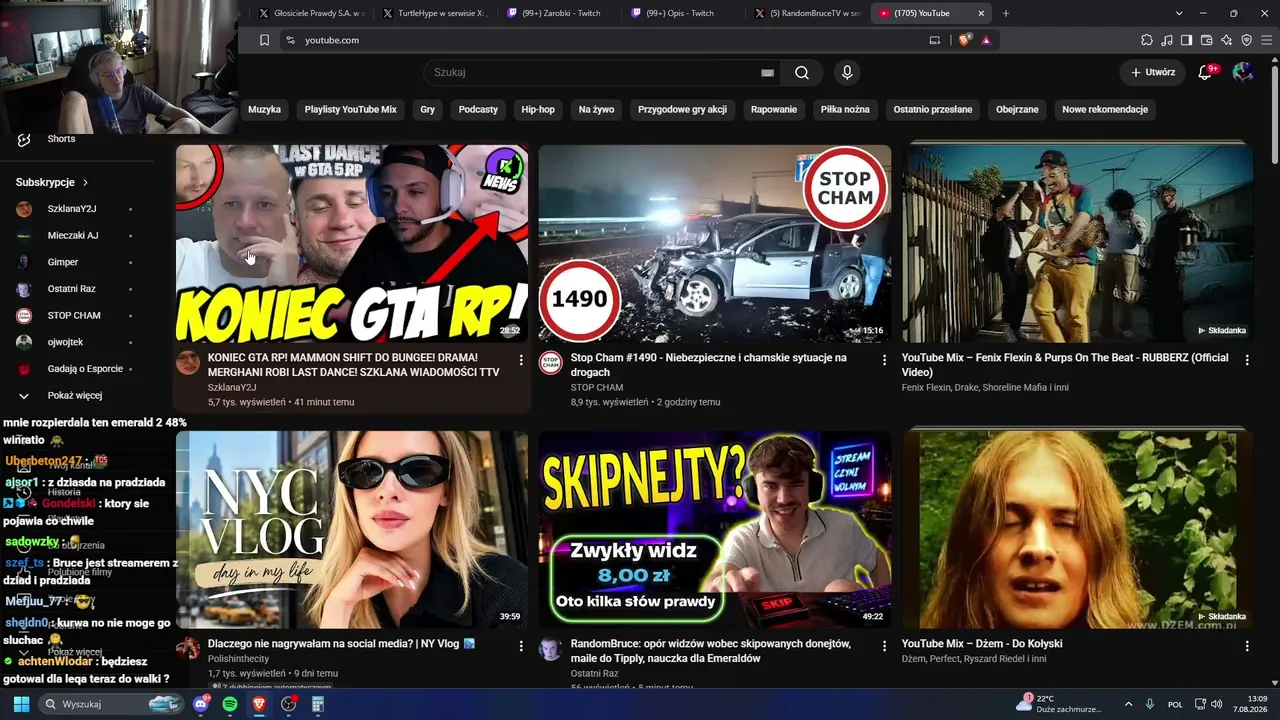Open OBS Studio from the taskbar

point(289,704)
